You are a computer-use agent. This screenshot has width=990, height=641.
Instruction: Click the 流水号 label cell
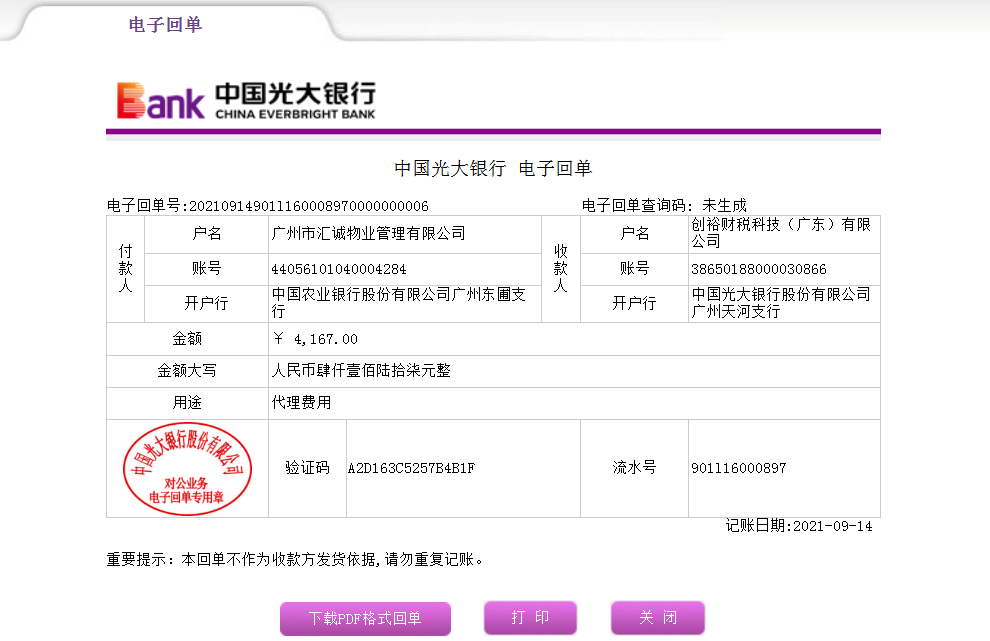point(635,468)
